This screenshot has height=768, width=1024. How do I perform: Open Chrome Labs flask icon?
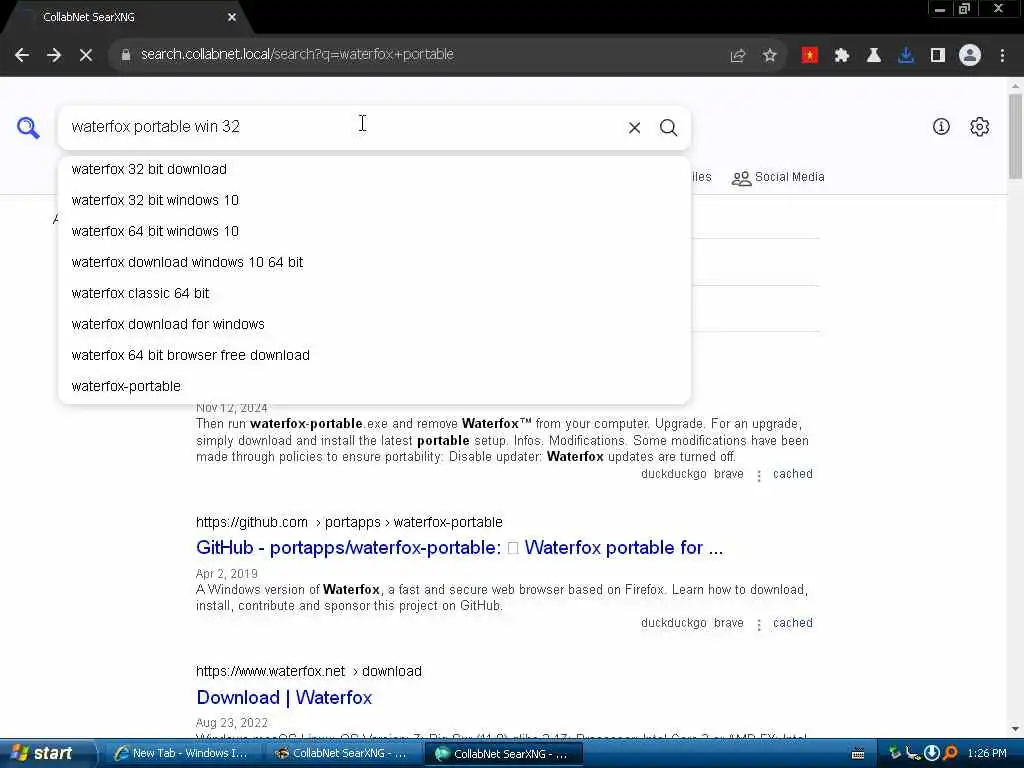874,56
